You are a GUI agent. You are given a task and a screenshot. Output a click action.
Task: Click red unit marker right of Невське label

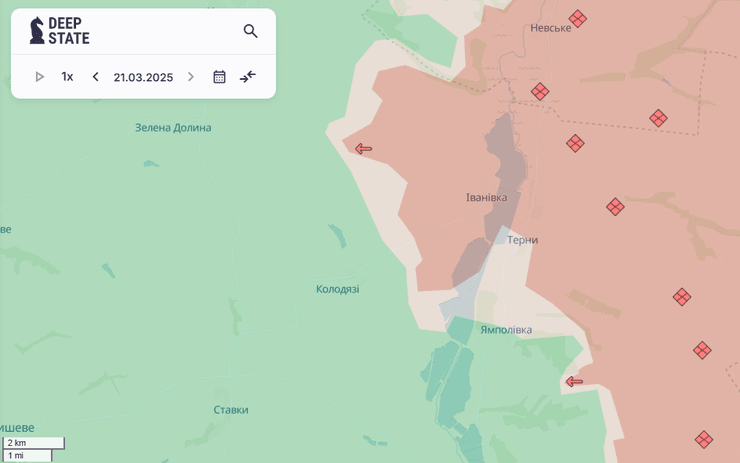[x=578, y=19]
